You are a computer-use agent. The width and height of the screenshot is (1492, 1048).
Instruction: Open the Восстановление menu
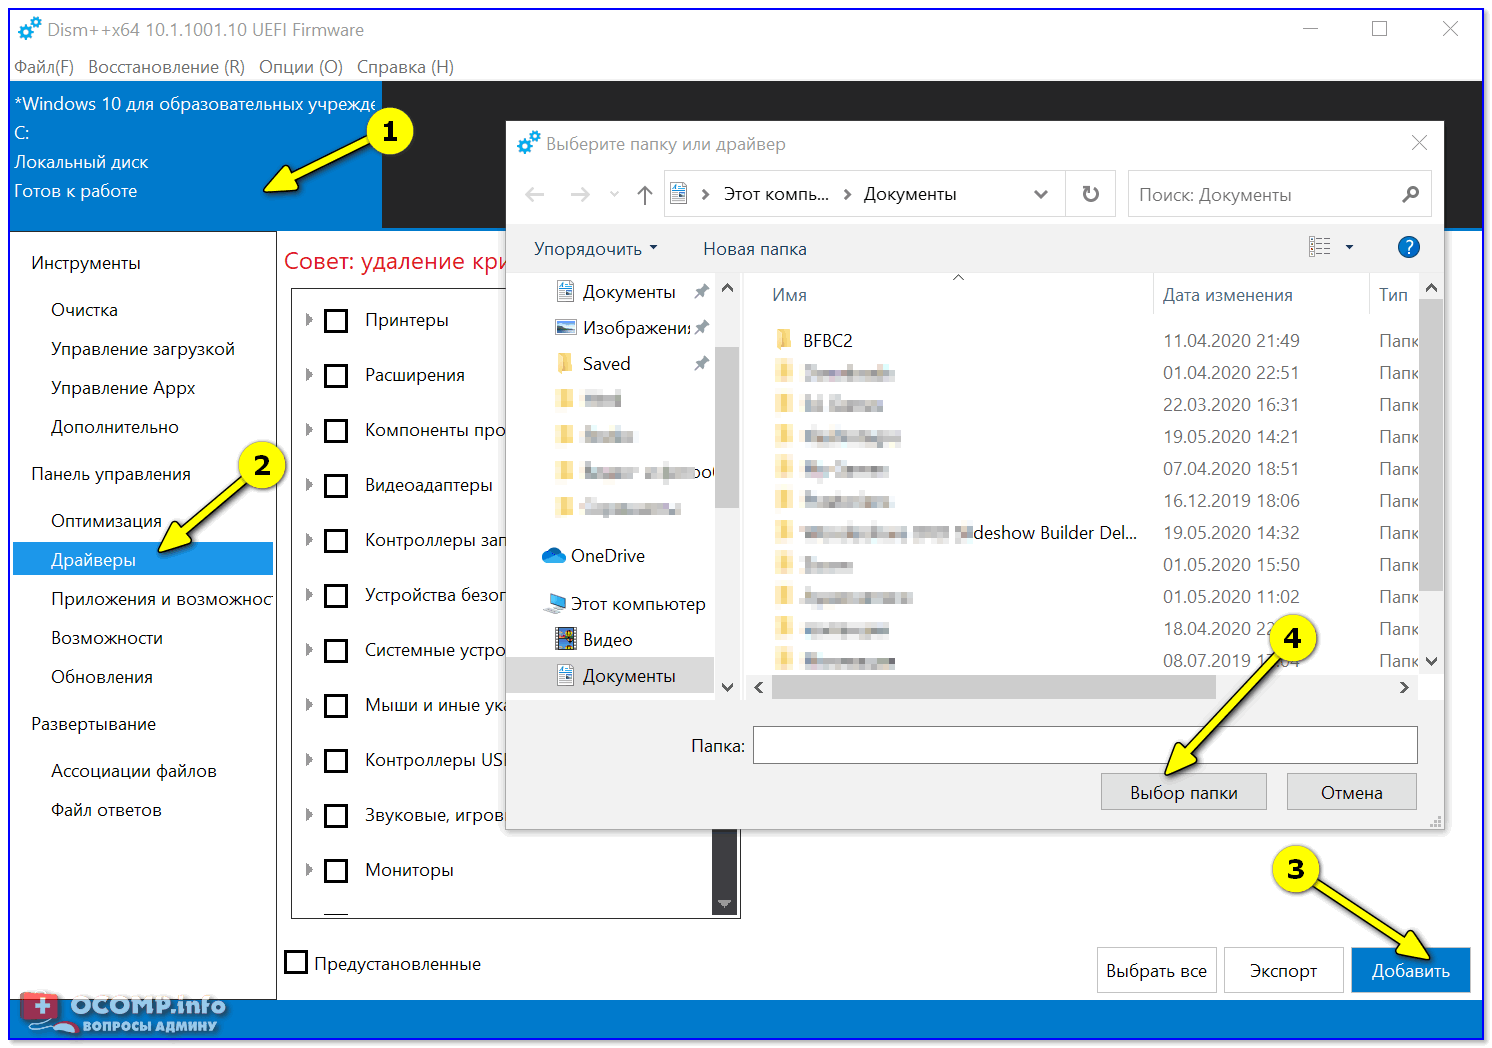pyautogui.click(x=166, y=67)
